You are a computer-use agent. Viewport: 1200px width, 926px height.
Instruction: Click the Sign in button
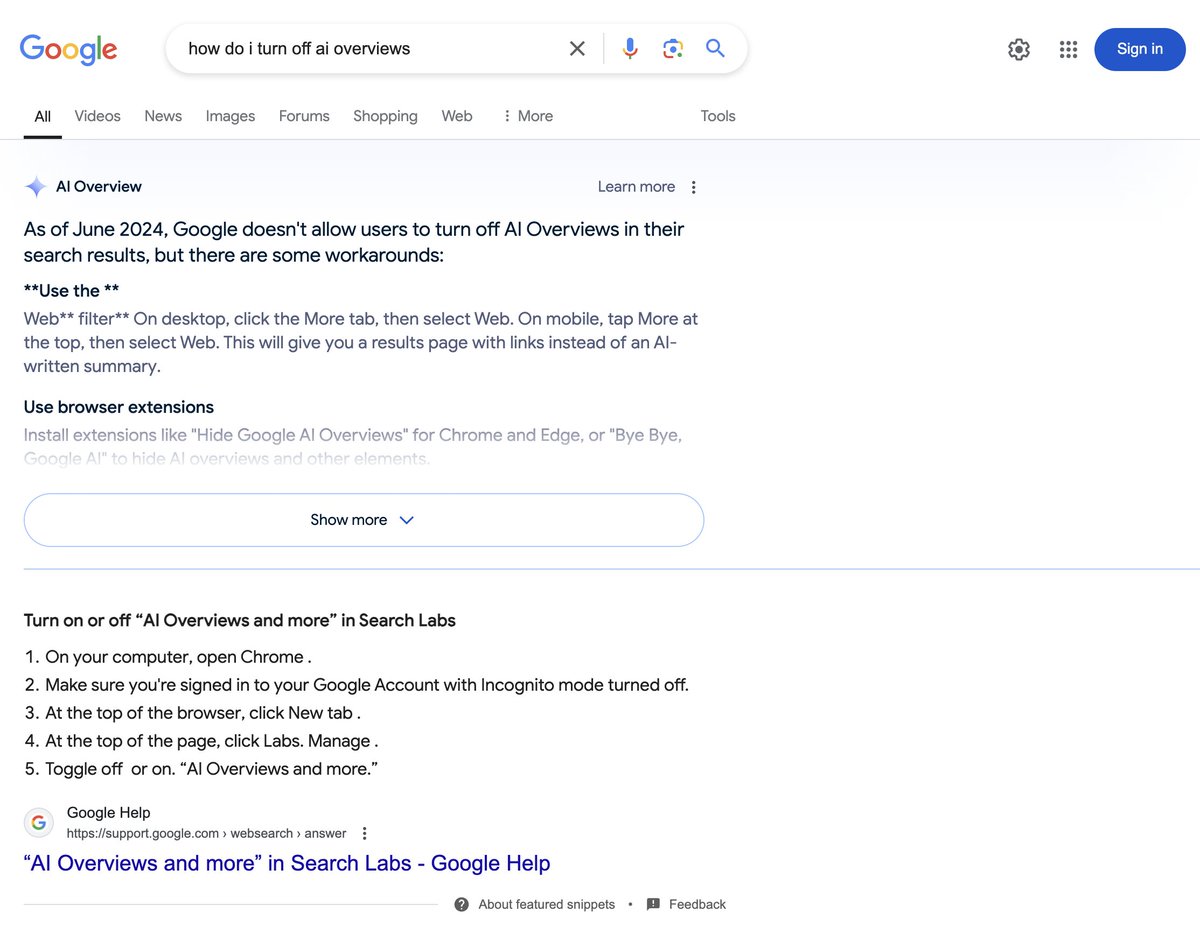point(1140,49)
